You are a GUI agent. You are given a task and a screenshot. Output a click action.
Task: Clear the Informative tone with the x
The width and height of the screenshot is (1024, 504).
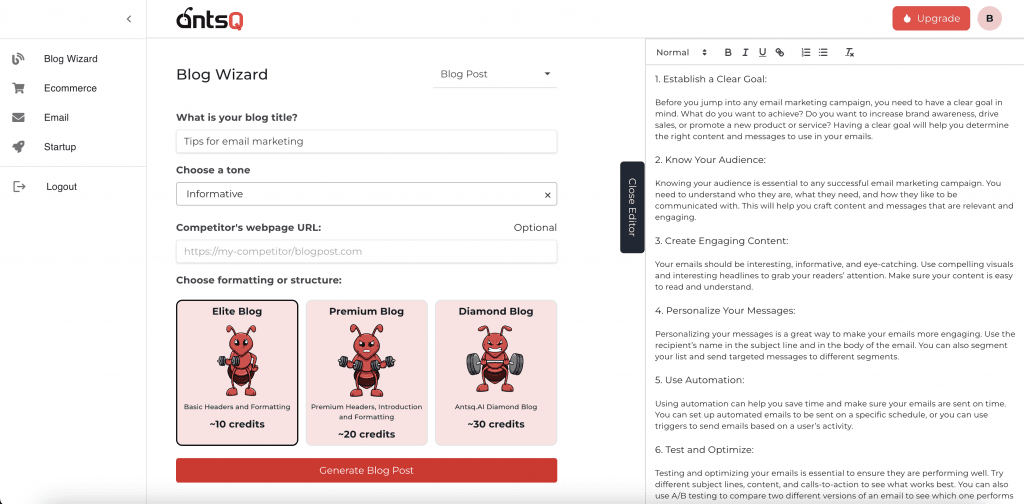(547, 195)
